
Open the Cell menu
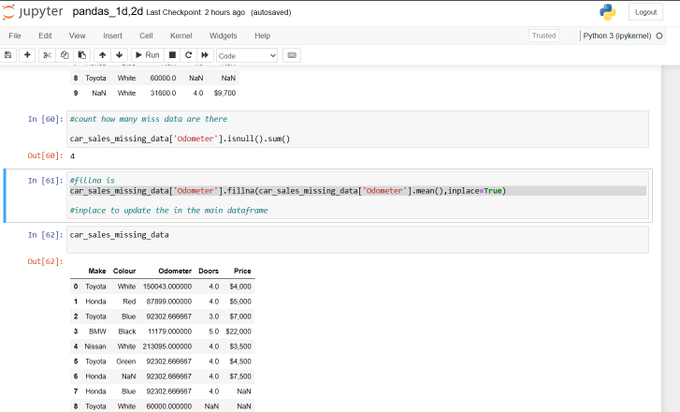pyautogui.click(x=146, y=36)
